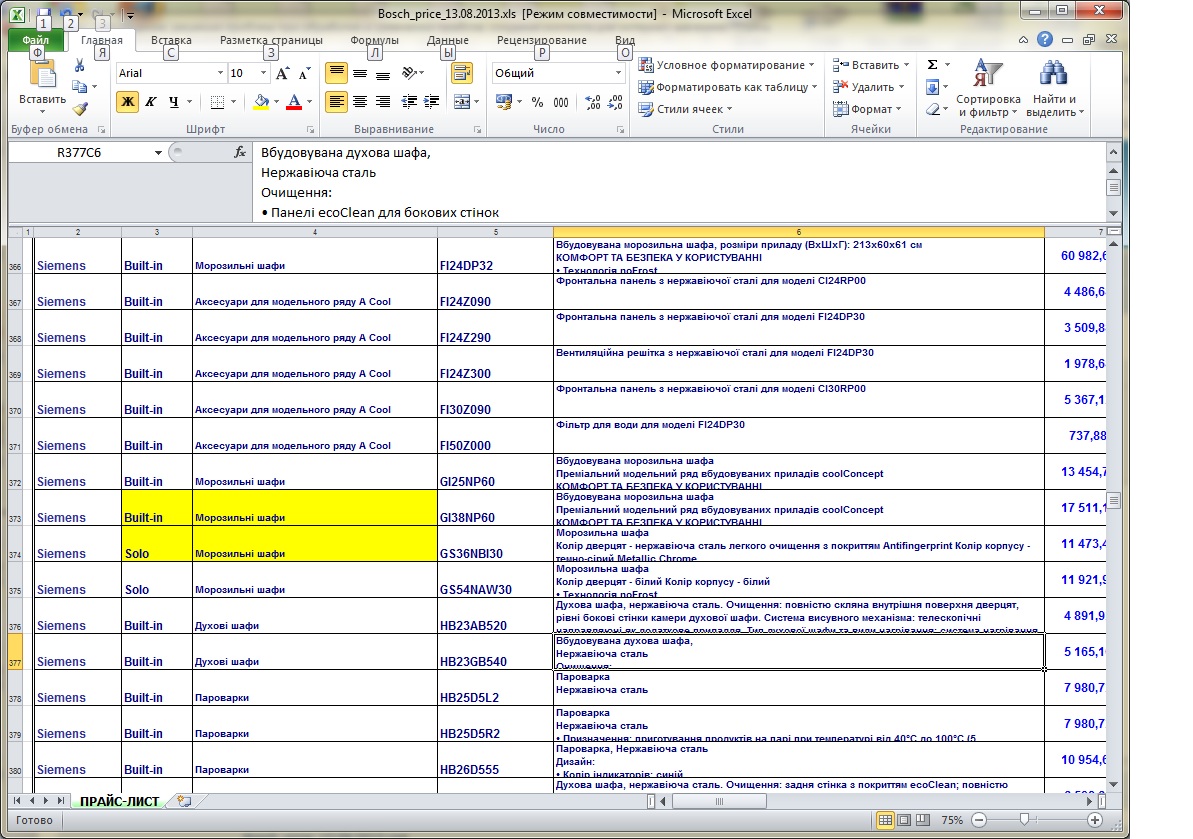The width and height of the screenshot is (1193, 839).
Task: Click the Cut scissors icon
Action: click(x=80, y=66)
